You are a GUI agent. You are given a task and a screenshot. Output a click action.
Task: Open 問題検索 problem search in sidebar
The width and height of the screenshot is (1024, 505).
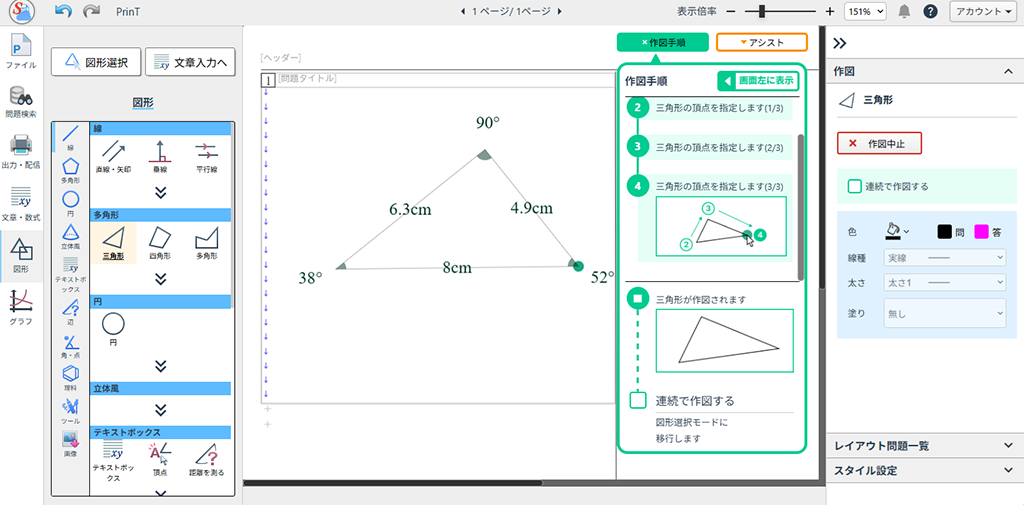pyautogui.click(x=20, y=102)
